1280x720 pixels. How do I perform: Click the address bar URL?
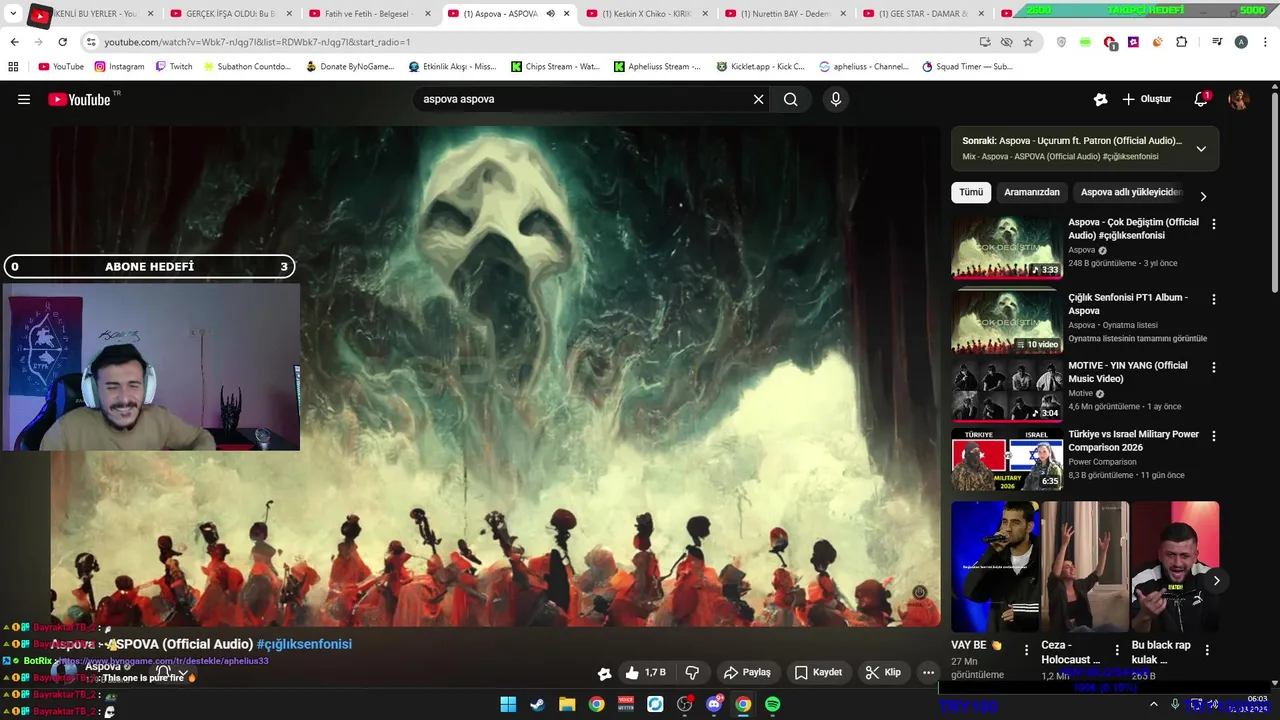coord(257,42)
